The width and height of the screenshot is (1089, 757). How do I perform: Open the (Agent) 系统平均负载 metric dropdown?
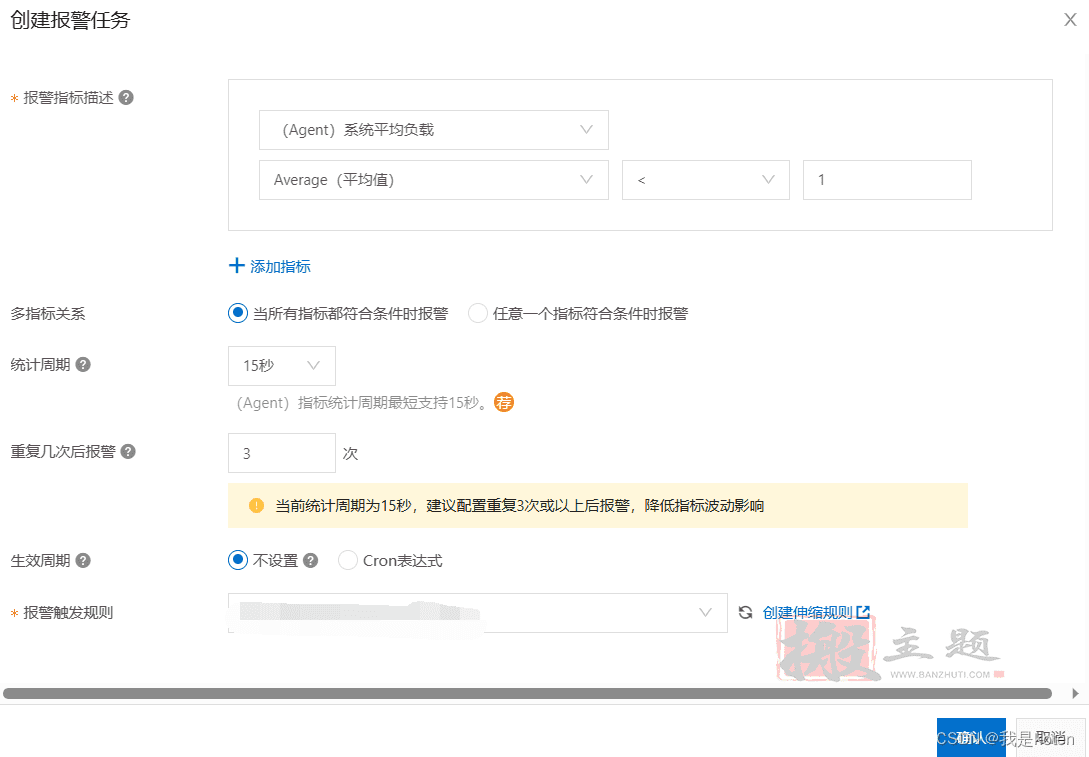tap(433, 130)
